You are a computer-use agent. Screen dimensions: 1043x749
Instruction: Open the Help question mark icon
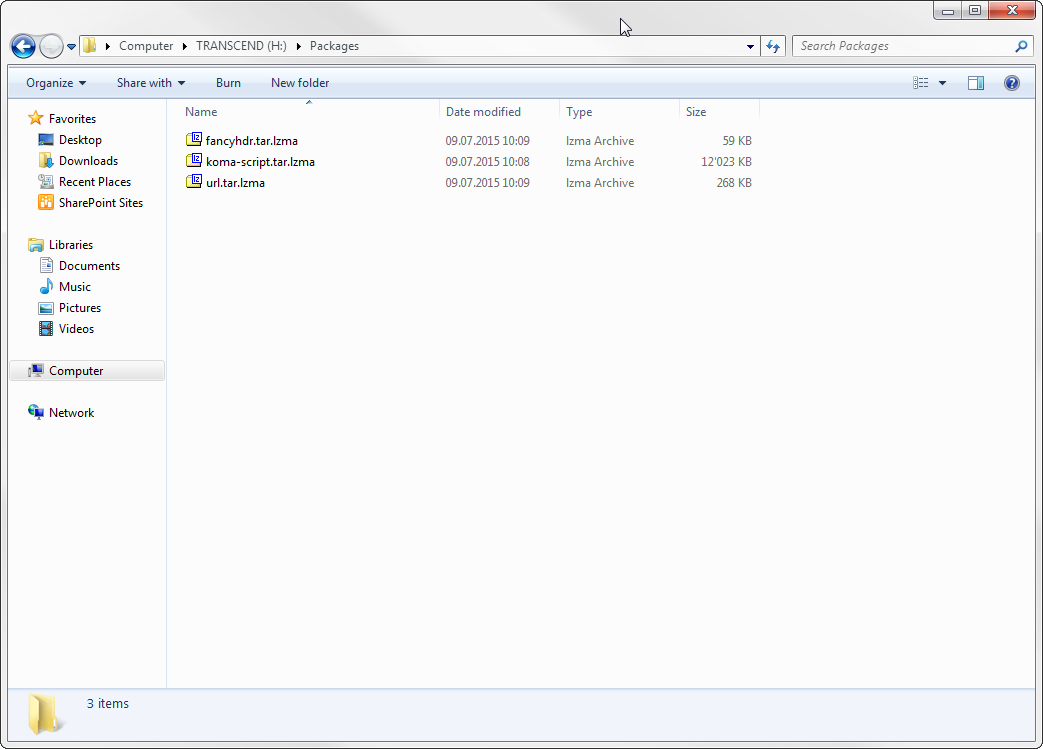(x=1011, y=83)
